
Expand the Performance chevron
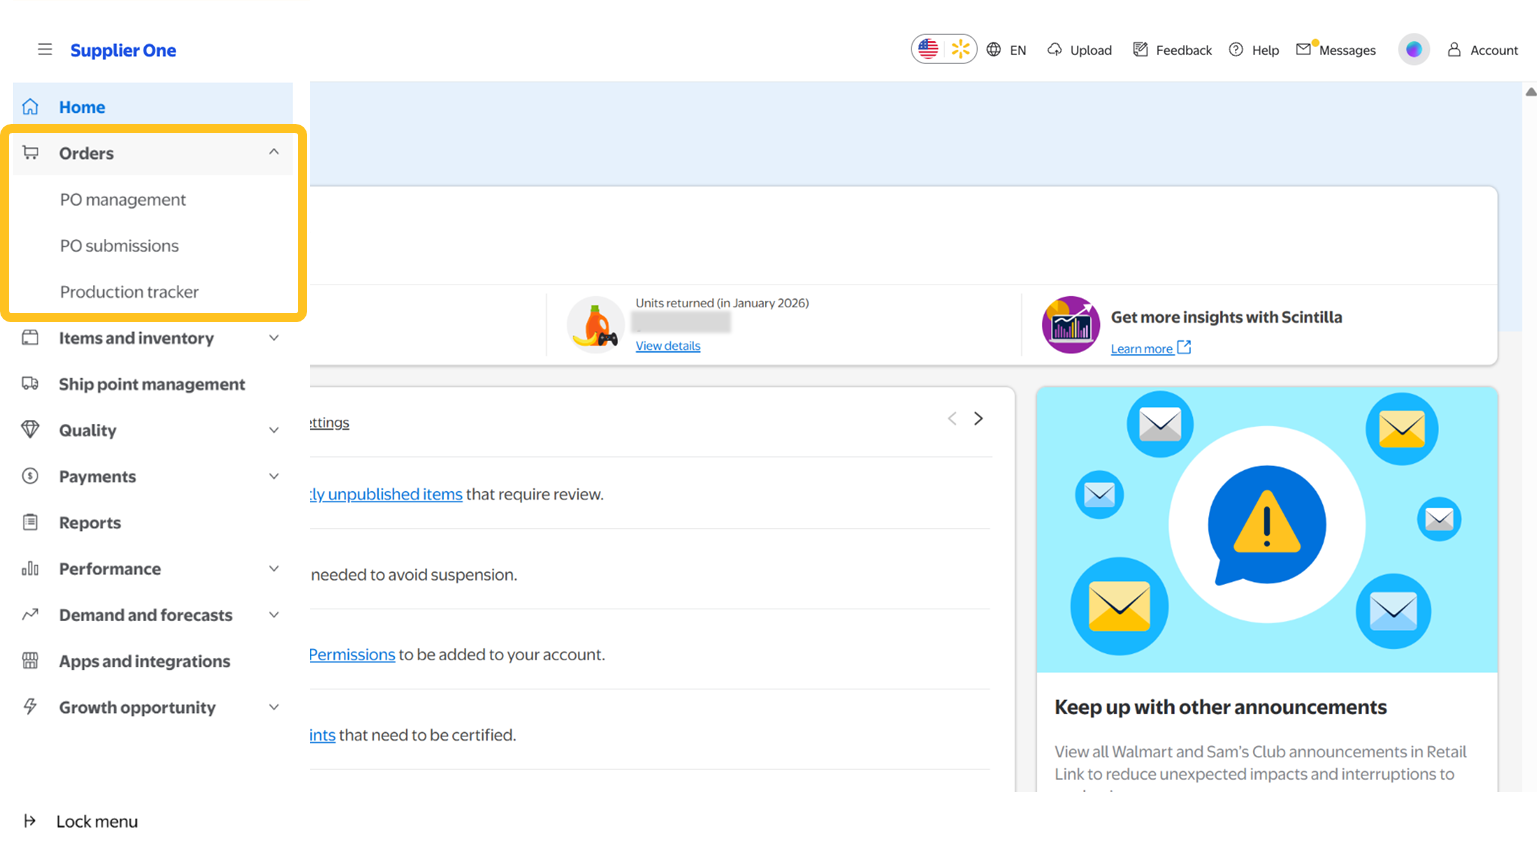pos(274,568)
